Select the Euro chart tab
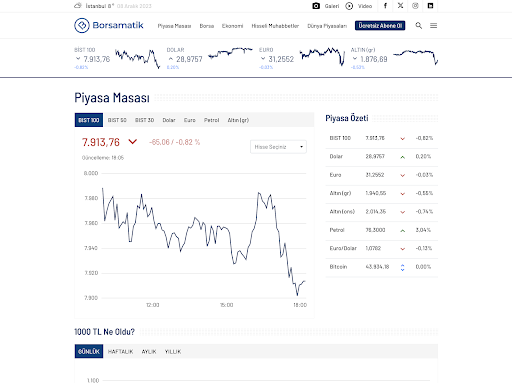The height and width of the screenshot is (383, 512). coord(190,120)
